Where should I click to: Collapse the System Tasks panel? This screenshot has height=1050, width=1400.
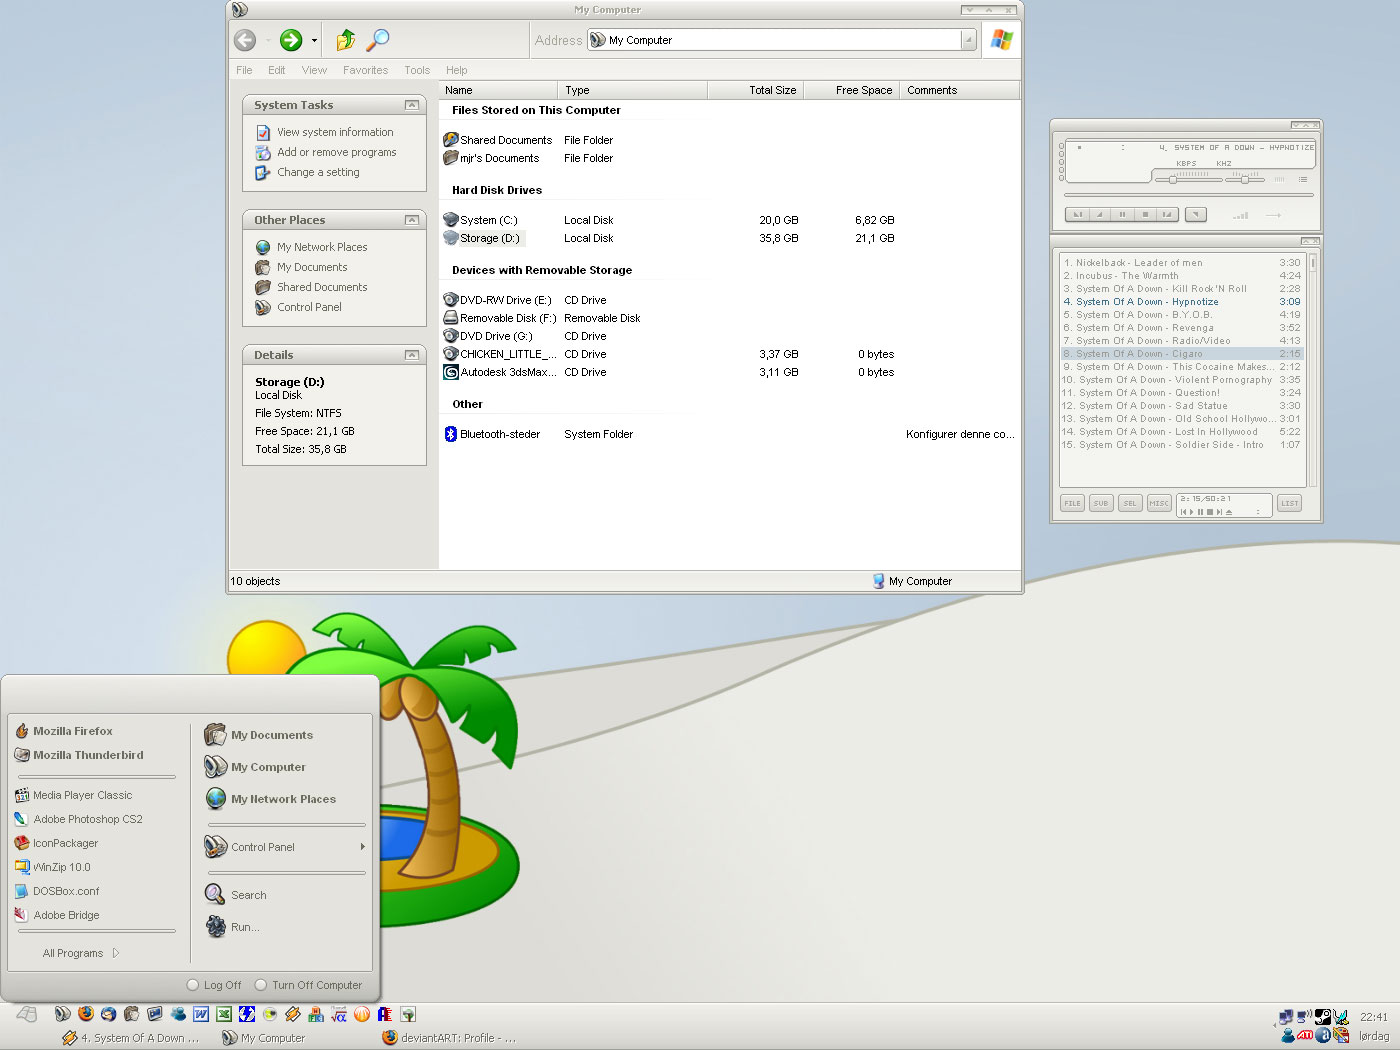pos(411,105)
